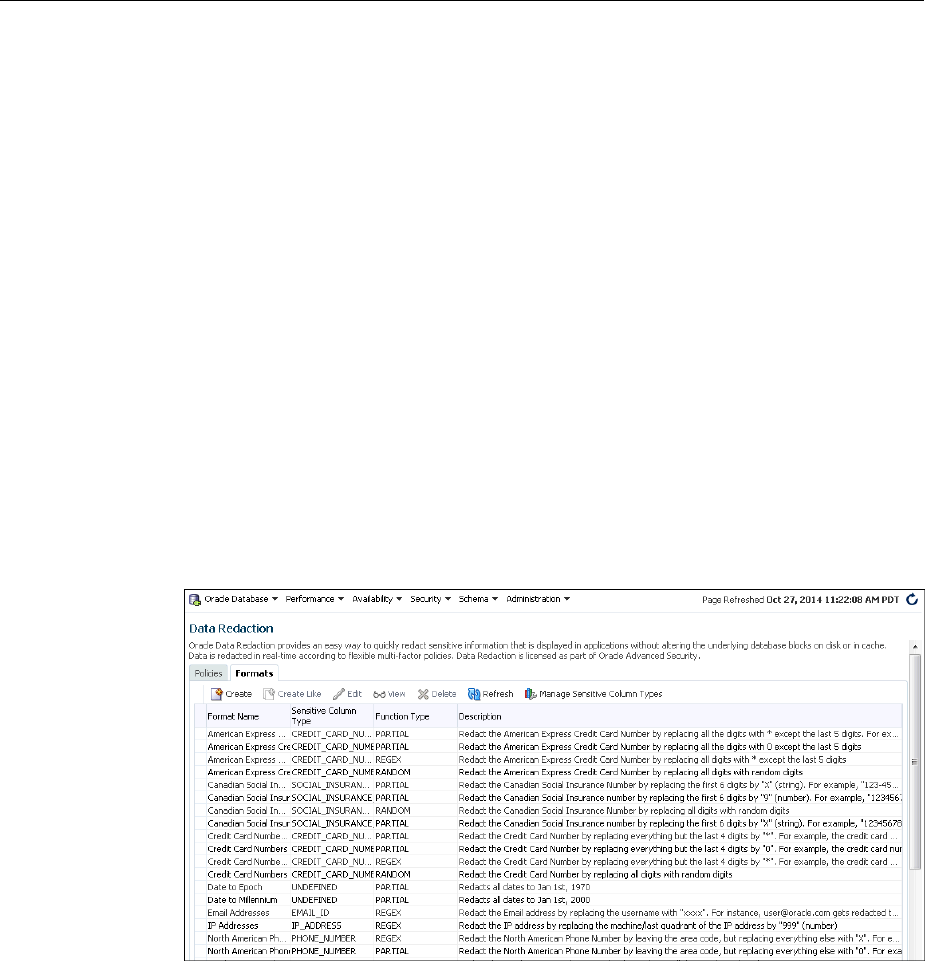Click the Create Like icon
This screenshot has height=961, width=925.
268,694
